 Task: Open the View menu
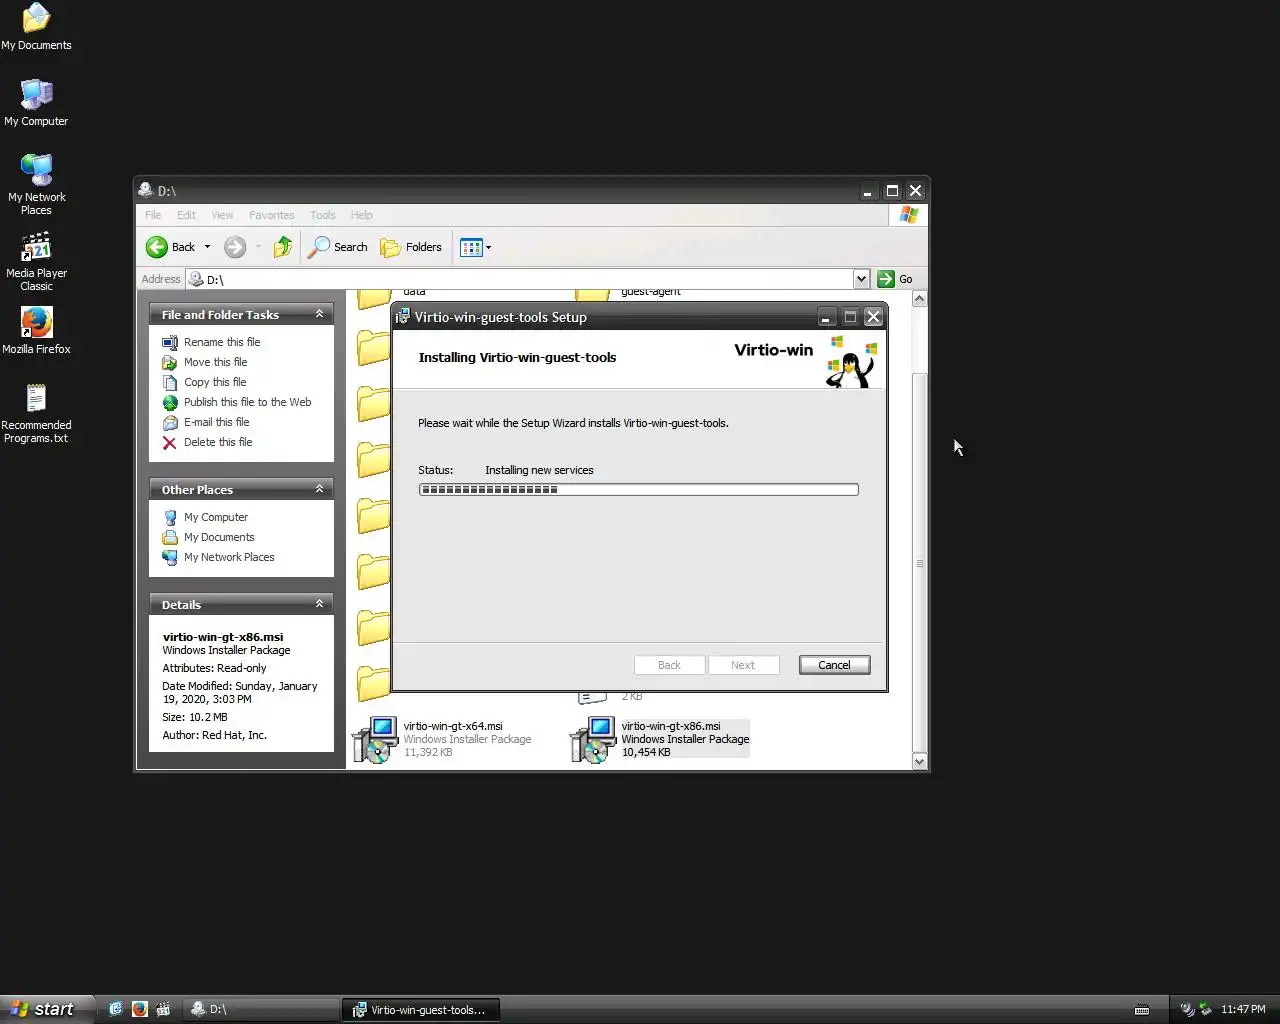(222, 215)
